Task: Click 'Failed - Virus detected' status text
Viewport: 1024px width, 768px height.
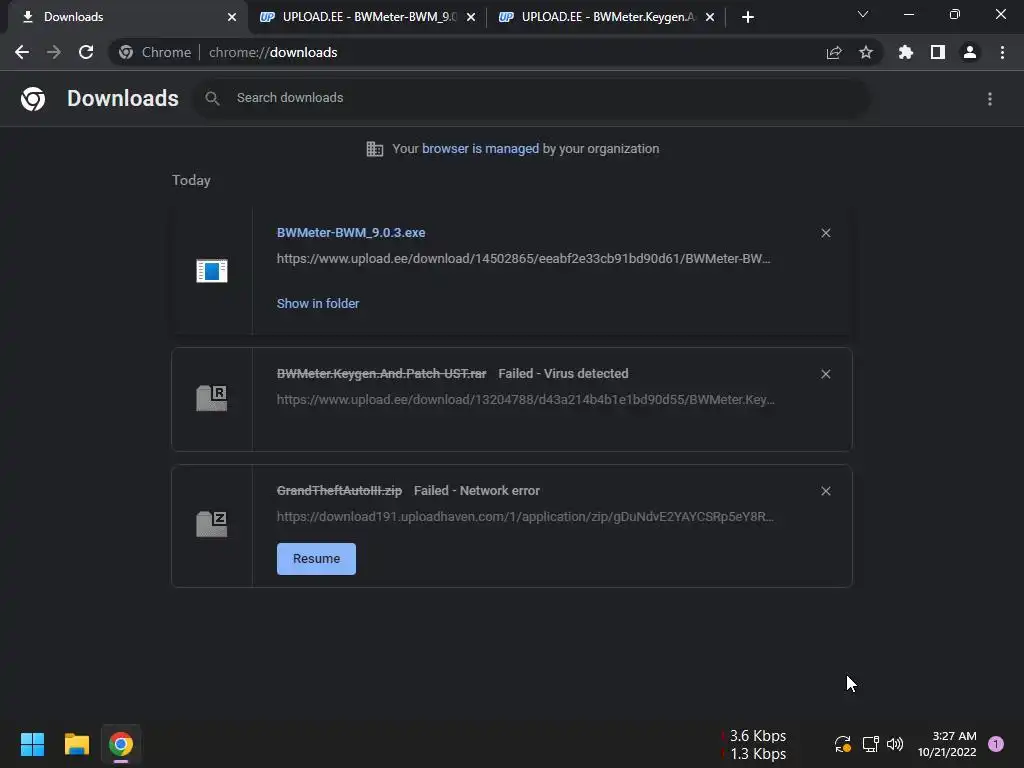Action: [563, 374]
